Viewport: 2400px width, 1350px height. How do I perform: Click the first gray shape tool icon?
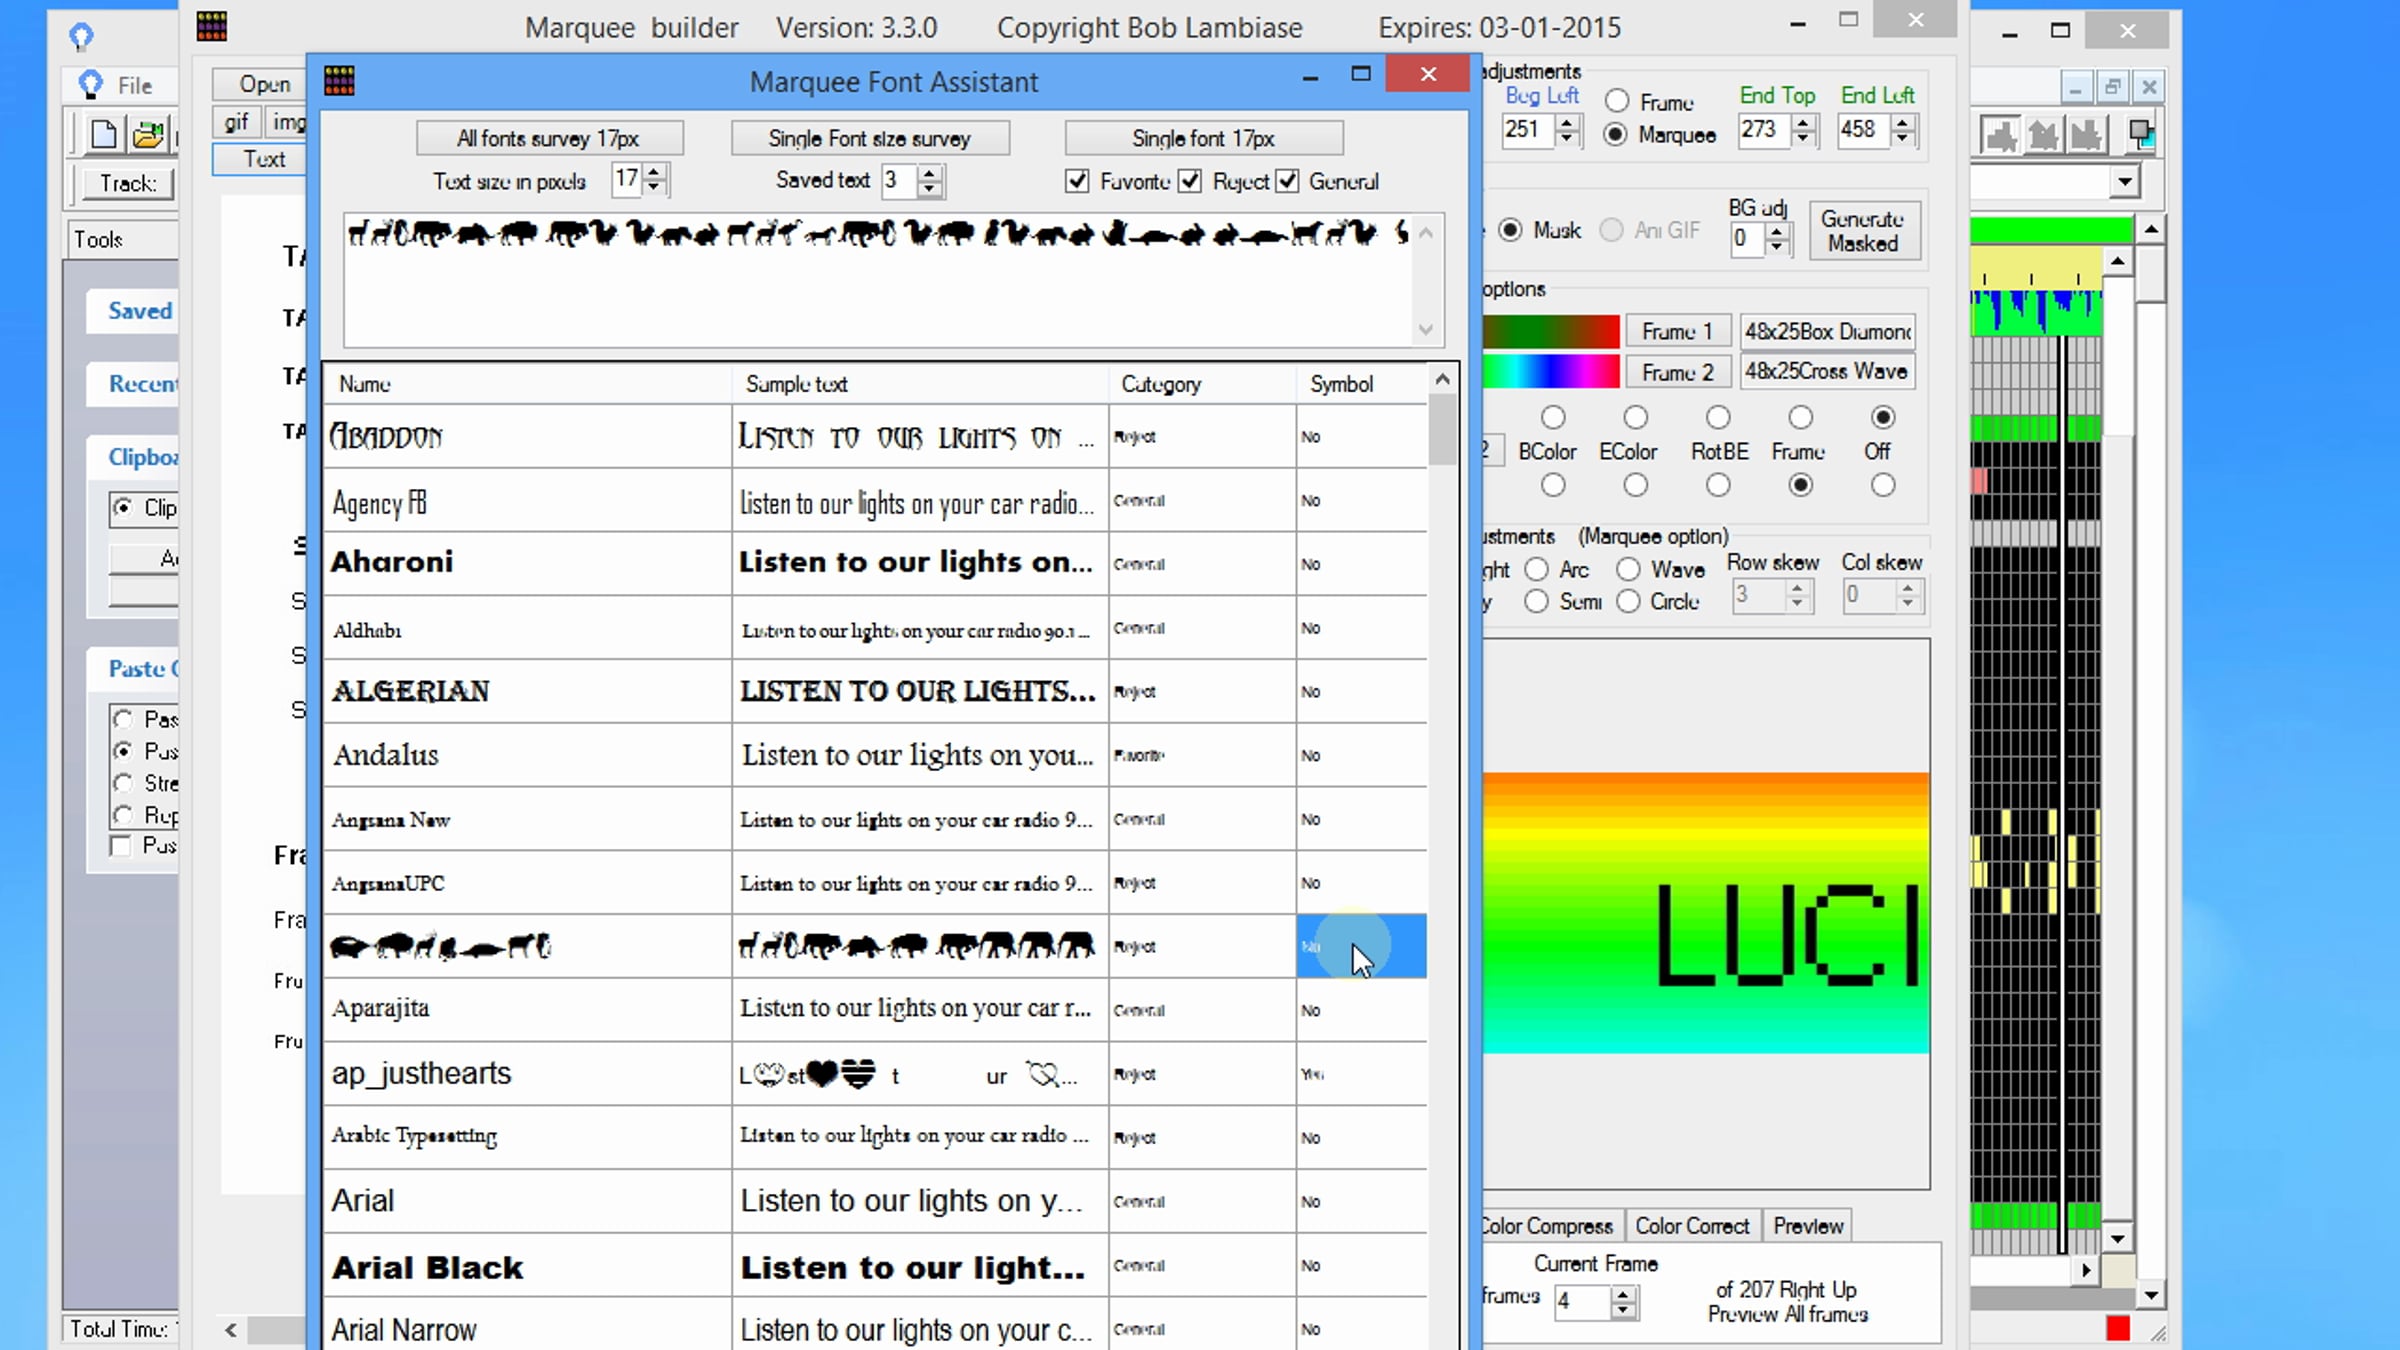pyautogui.click(x=2001, y=134)
